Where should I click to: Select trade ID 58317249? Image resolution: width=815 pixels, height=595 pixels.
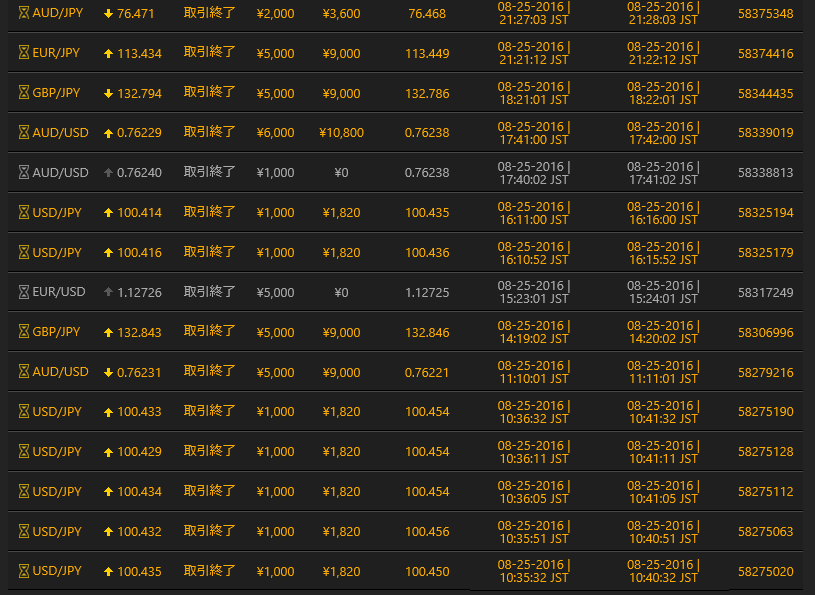click(765, 292)
